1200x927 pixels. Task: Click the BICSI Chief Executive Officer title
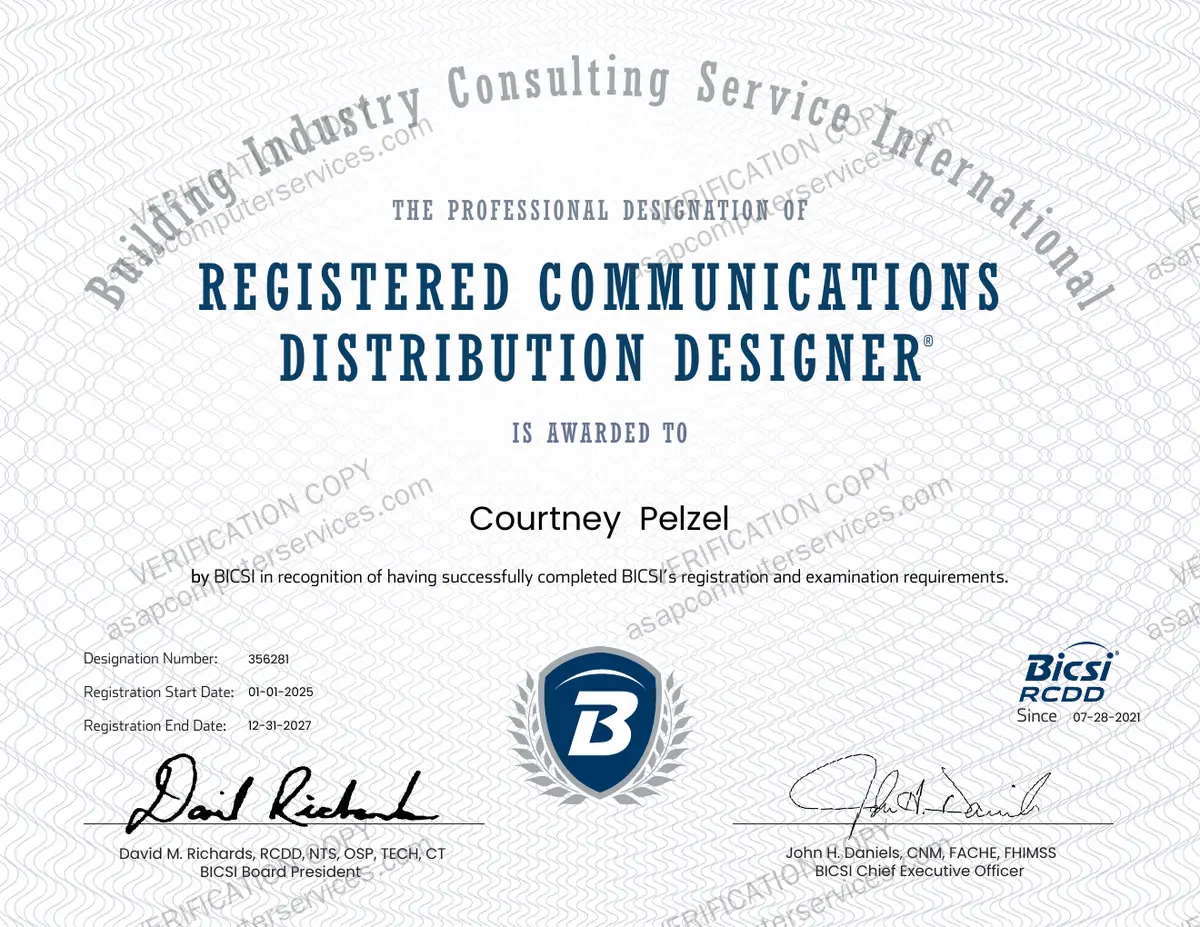pyautogui.click(x=920, y=871)
